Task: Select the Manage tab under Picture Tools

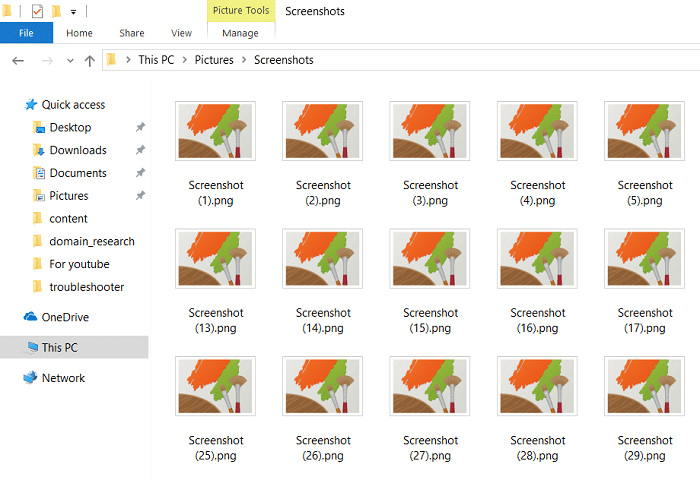Action: pos(240,33)
